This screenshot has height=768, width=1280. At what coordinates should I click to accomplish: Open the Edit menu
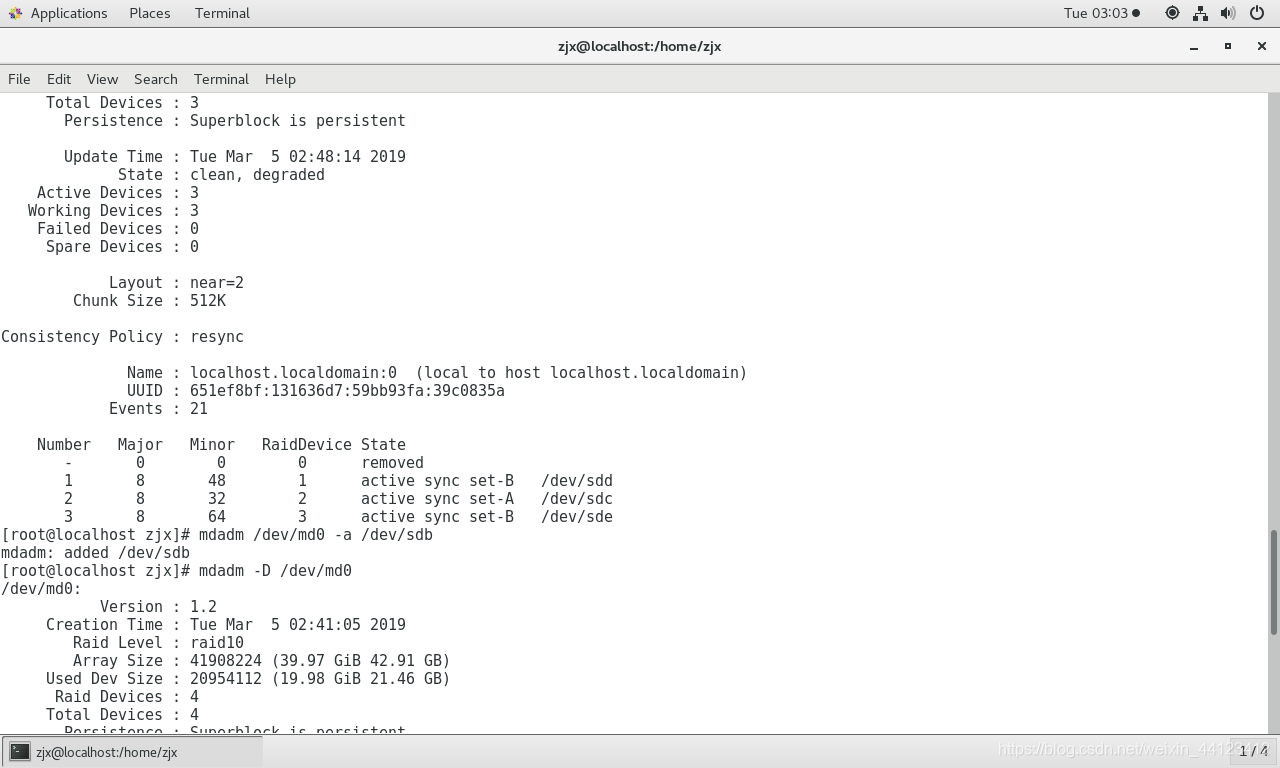point(59,79)
